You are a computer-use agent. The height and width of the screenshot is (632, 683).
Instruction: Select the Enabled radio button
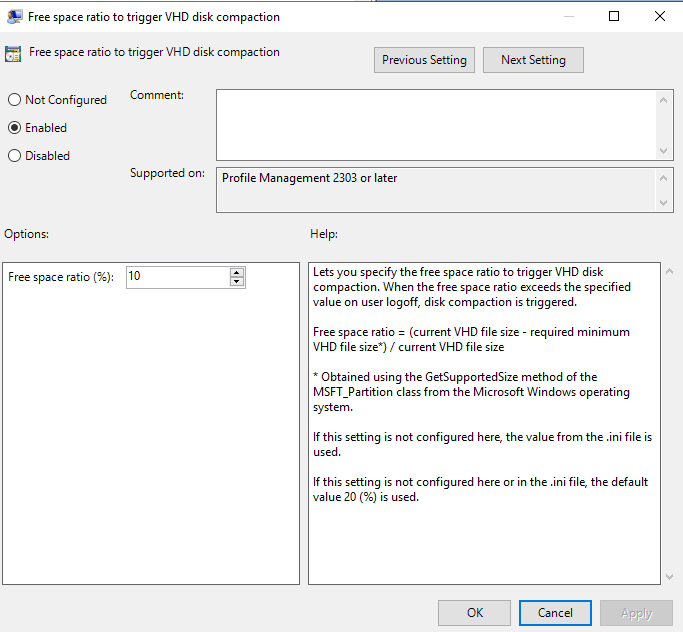[14, 128]
